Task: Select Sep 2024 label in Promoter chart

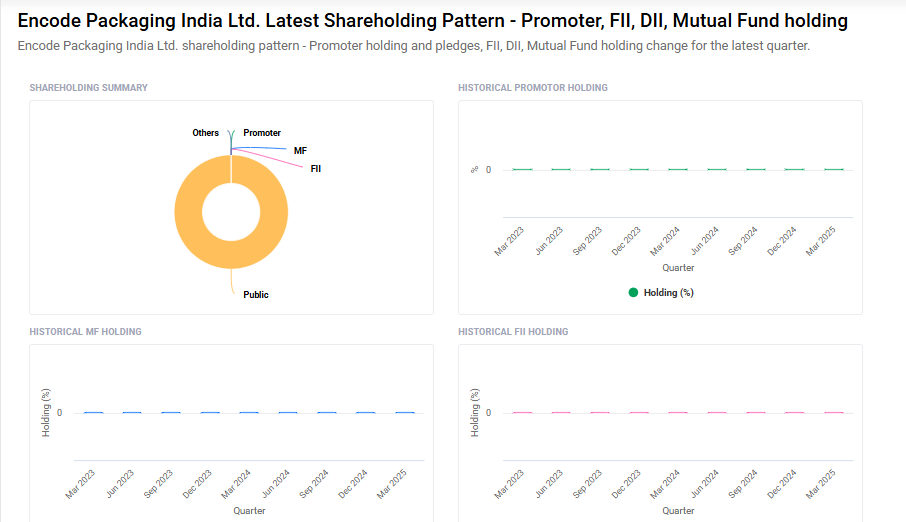Action: [x=742, y=241]
